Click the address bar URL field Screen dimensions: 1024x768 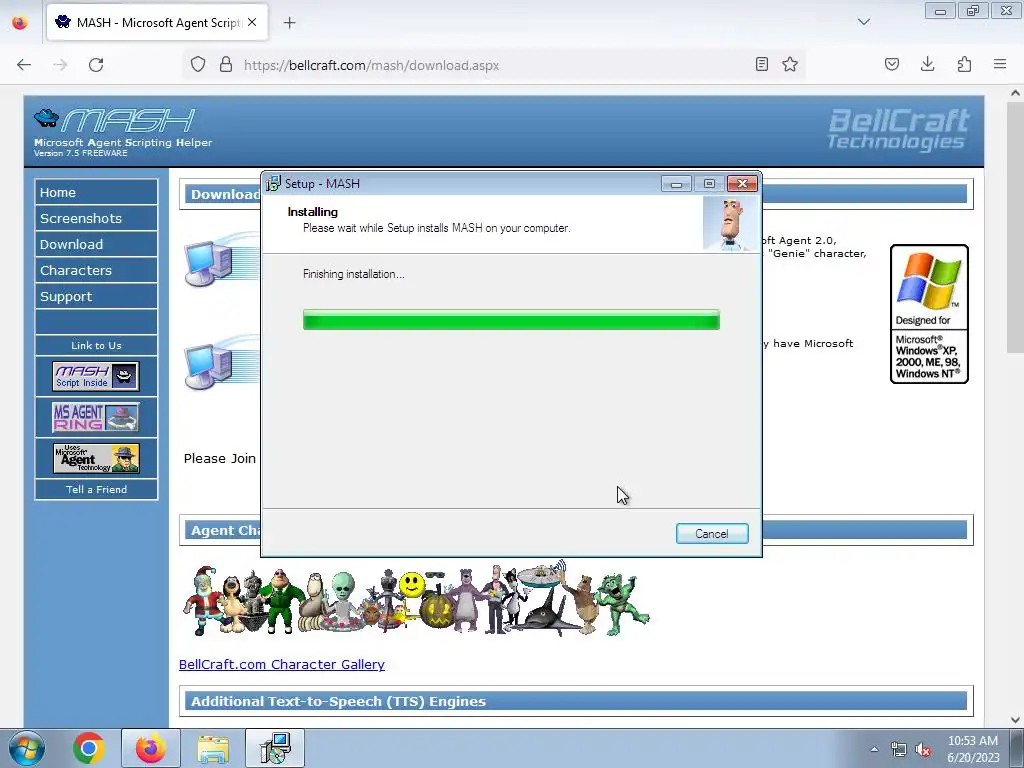click(x=493, y=65)
